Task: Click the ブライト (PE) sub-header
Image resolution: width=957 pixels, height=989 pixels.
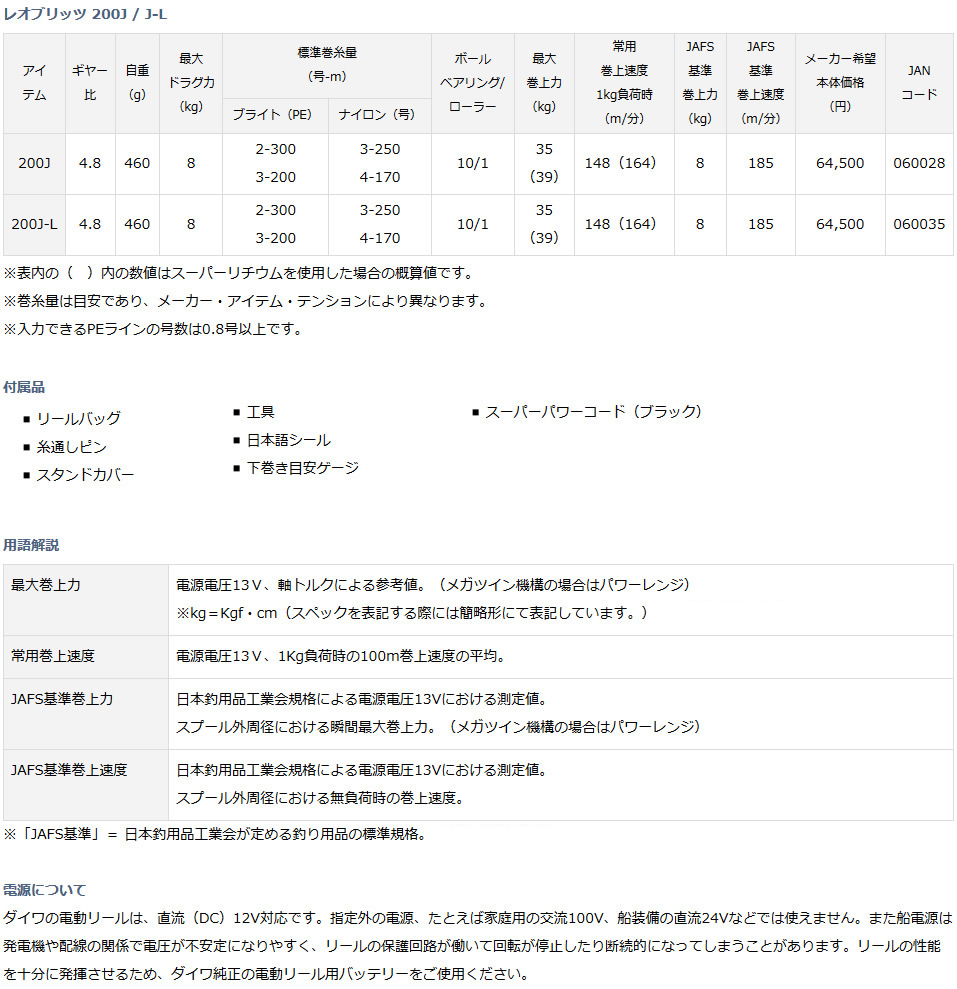Action: (x=275, y=115)
